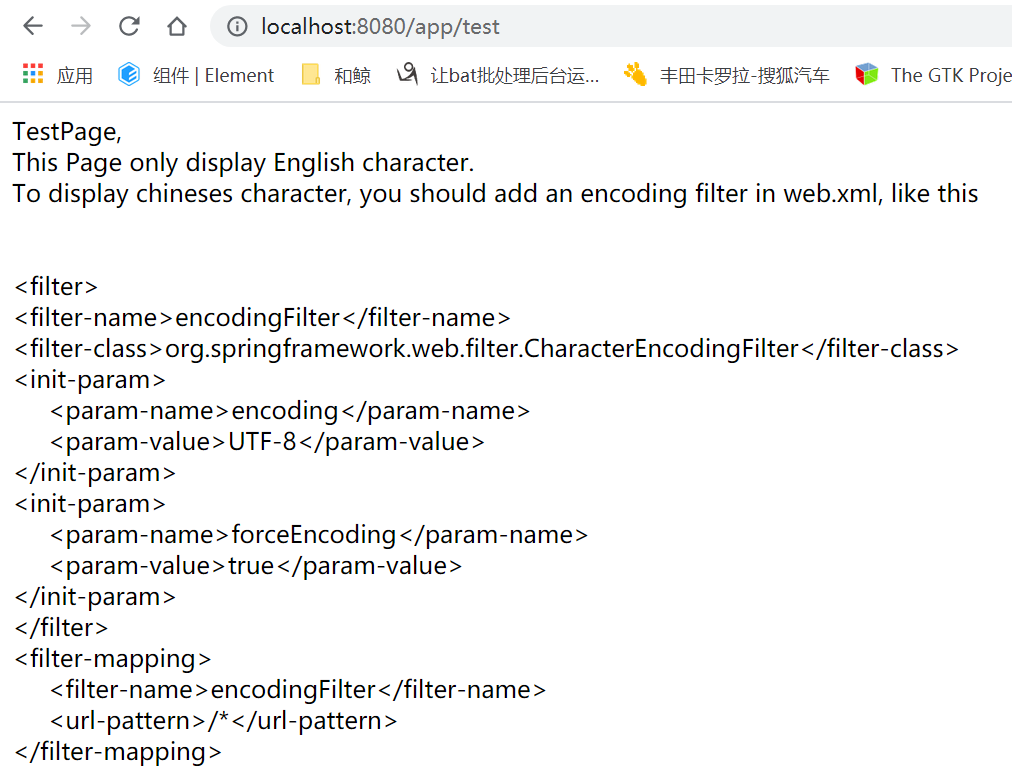Click the "TestPage," heading text
Image resolution: width=1012 pixels, height=782 pixels.
(x=67, y=131)
